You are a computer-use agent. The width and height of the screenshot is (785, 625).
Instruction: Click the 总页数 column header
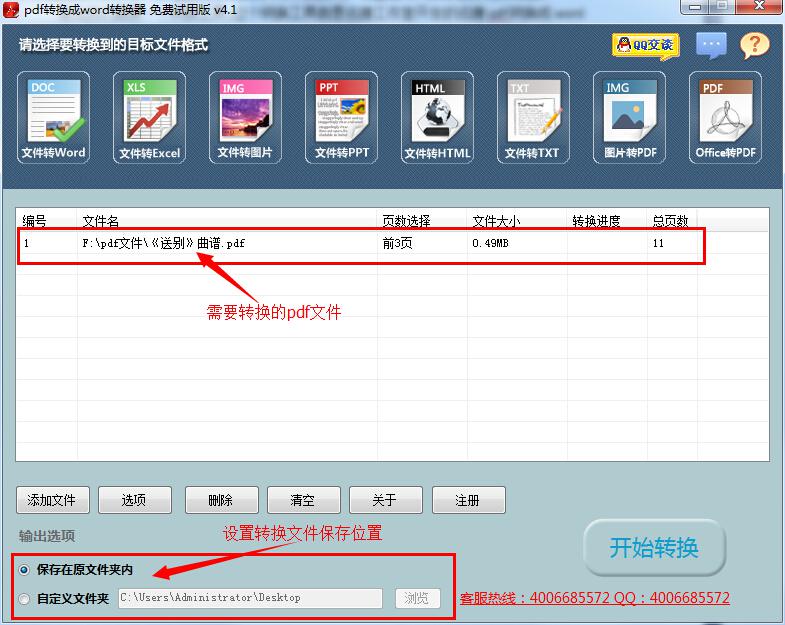[672, 220]
